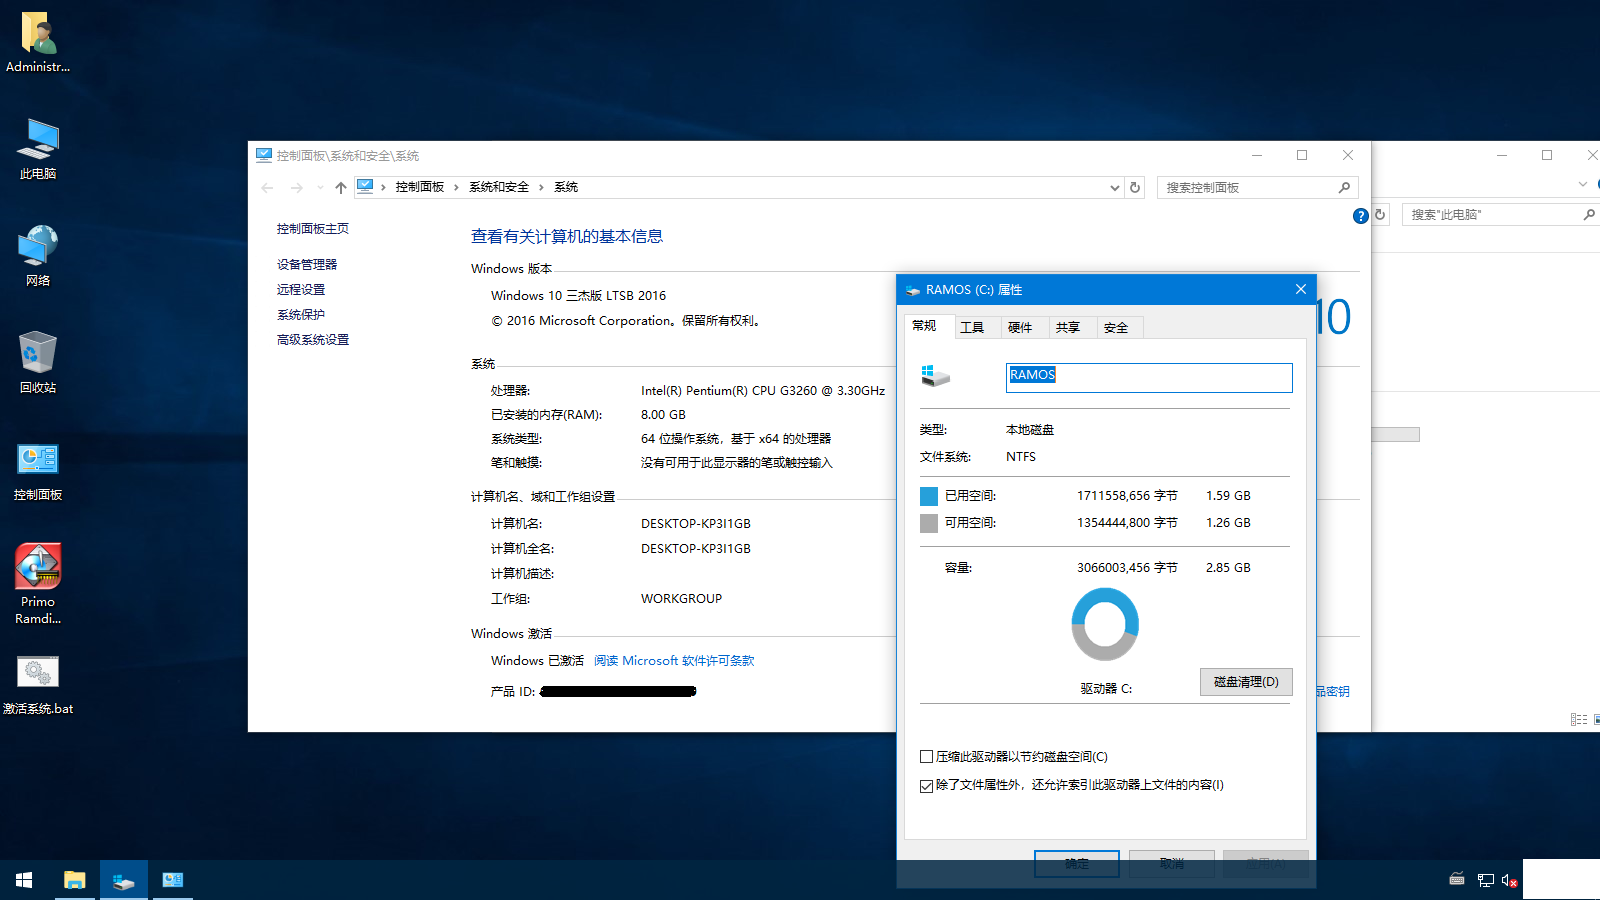1600x900 pixels.
Task: Select the computer name DESKTOP-KP3I1GB text
Action: pyautogui.click(x=696, y=524)
